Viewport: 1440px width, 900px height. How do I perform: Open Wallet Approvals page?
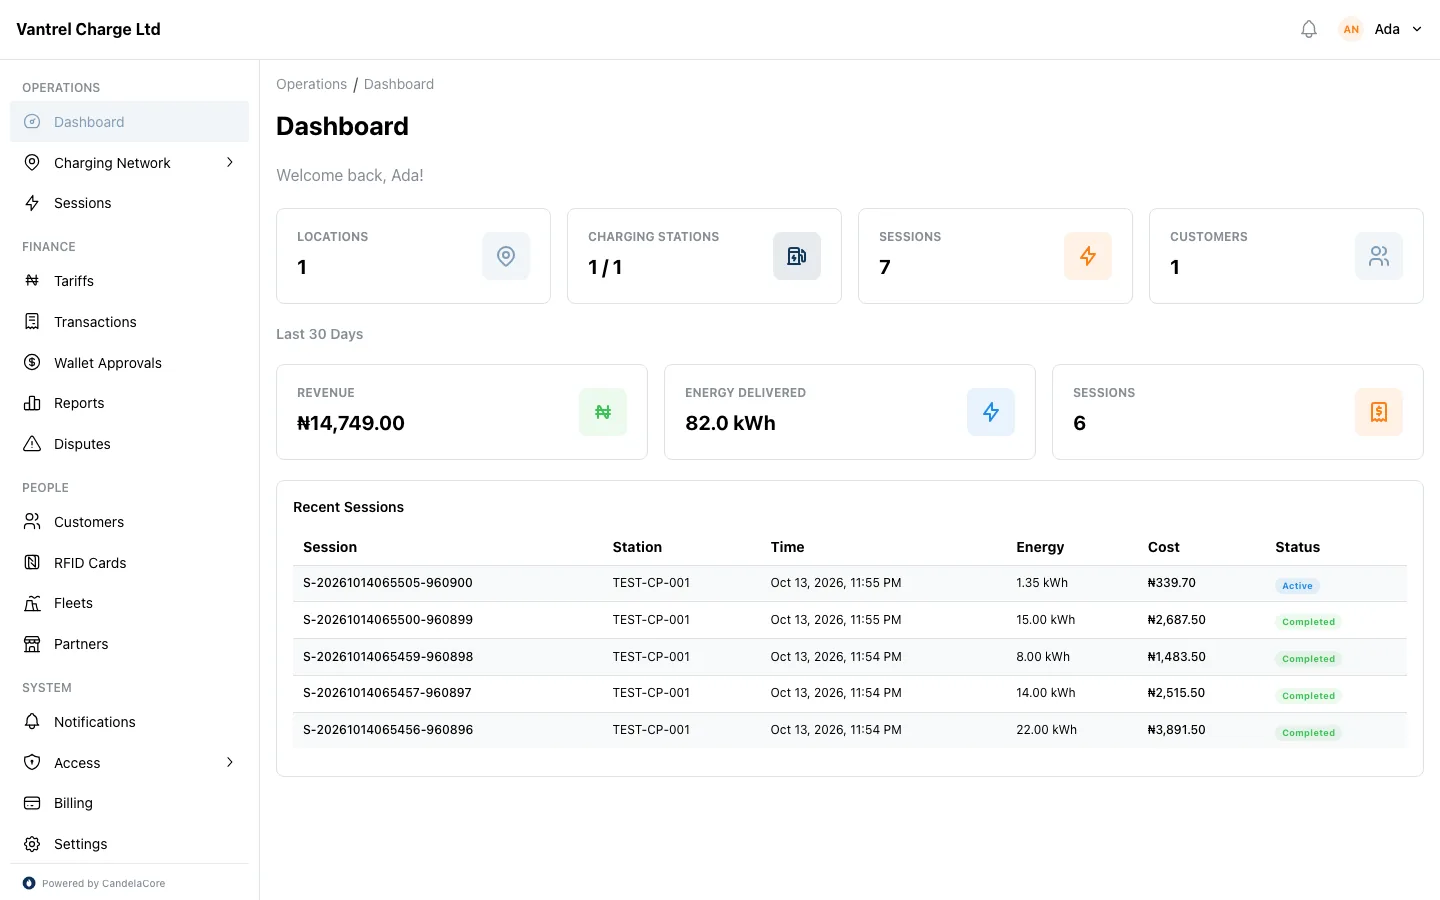129,363
